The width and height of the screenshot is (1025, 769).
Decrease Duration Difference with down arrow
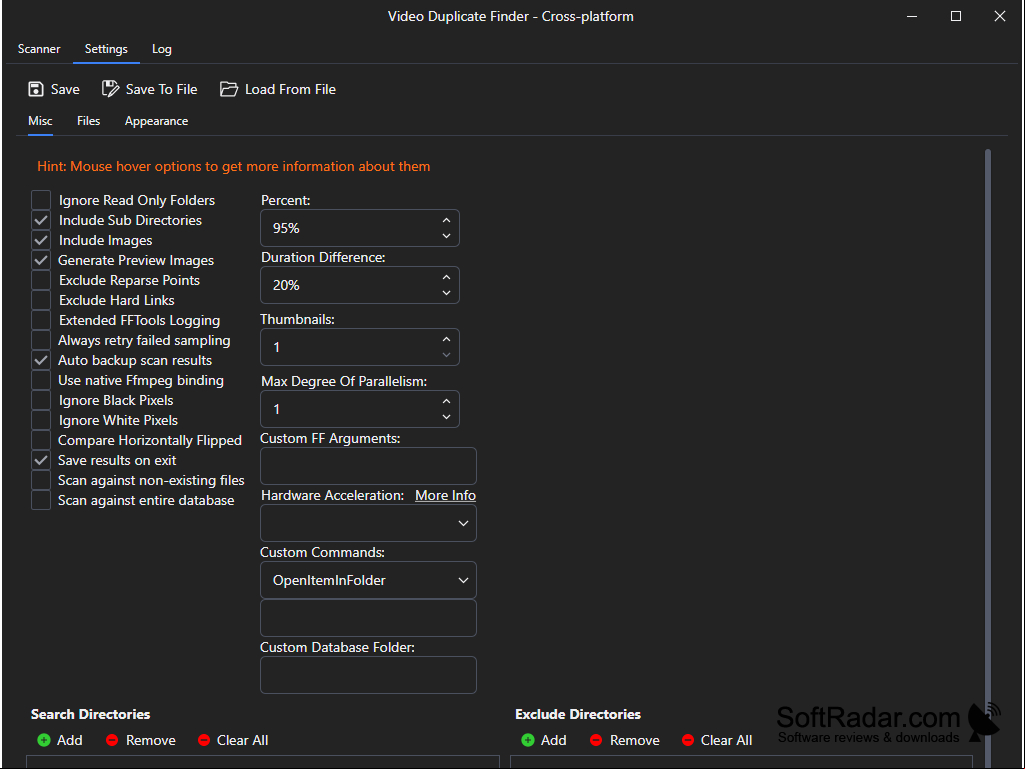pyautogui.click(x=446, y=293)
